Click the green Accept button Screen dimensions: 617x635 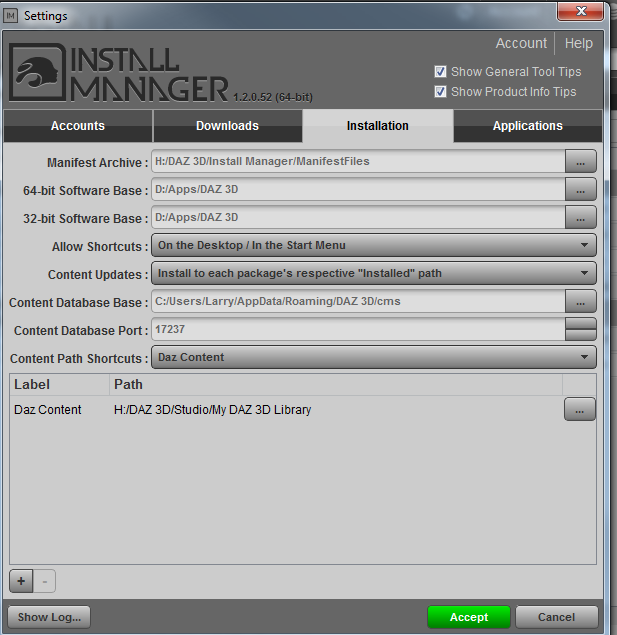(x=469, y=617)
